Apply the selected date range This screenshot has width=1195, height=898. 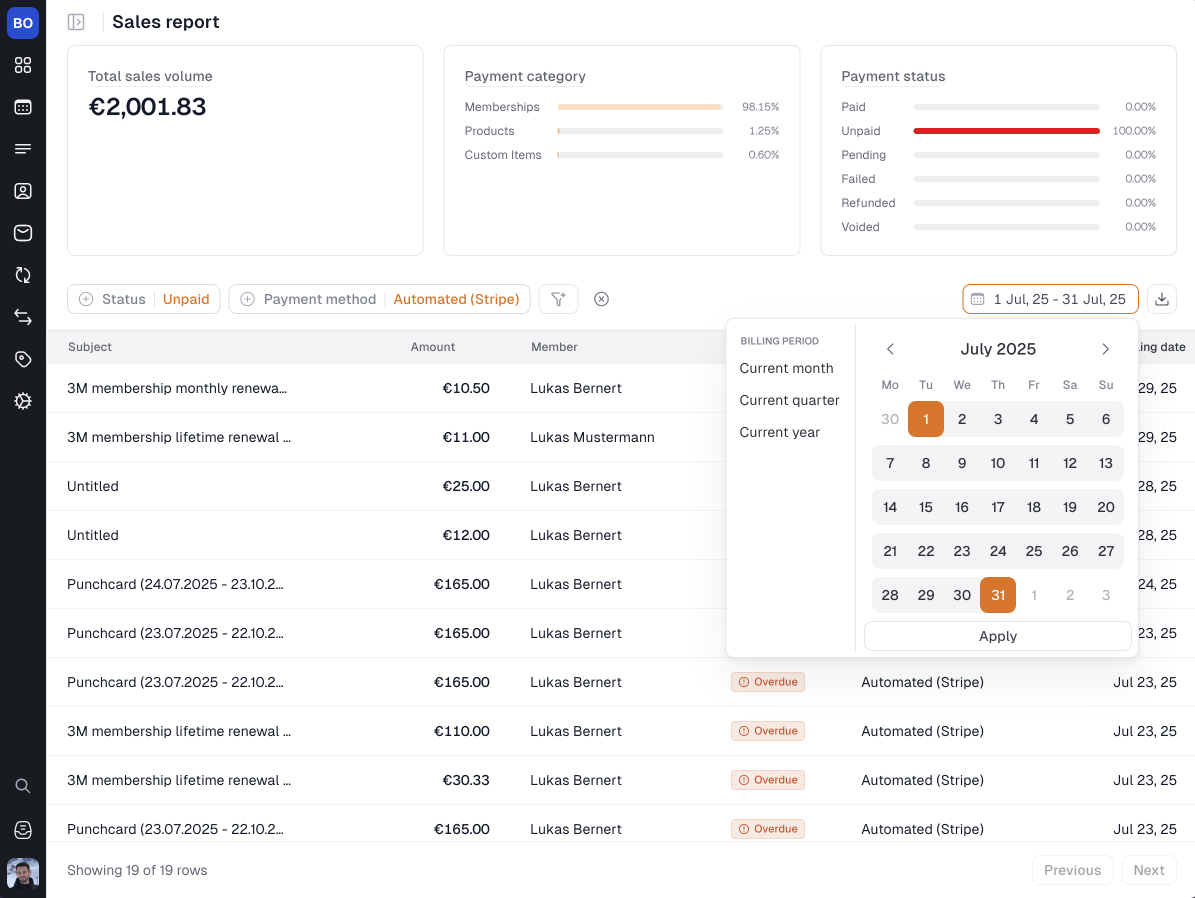(x=997, y=636)
